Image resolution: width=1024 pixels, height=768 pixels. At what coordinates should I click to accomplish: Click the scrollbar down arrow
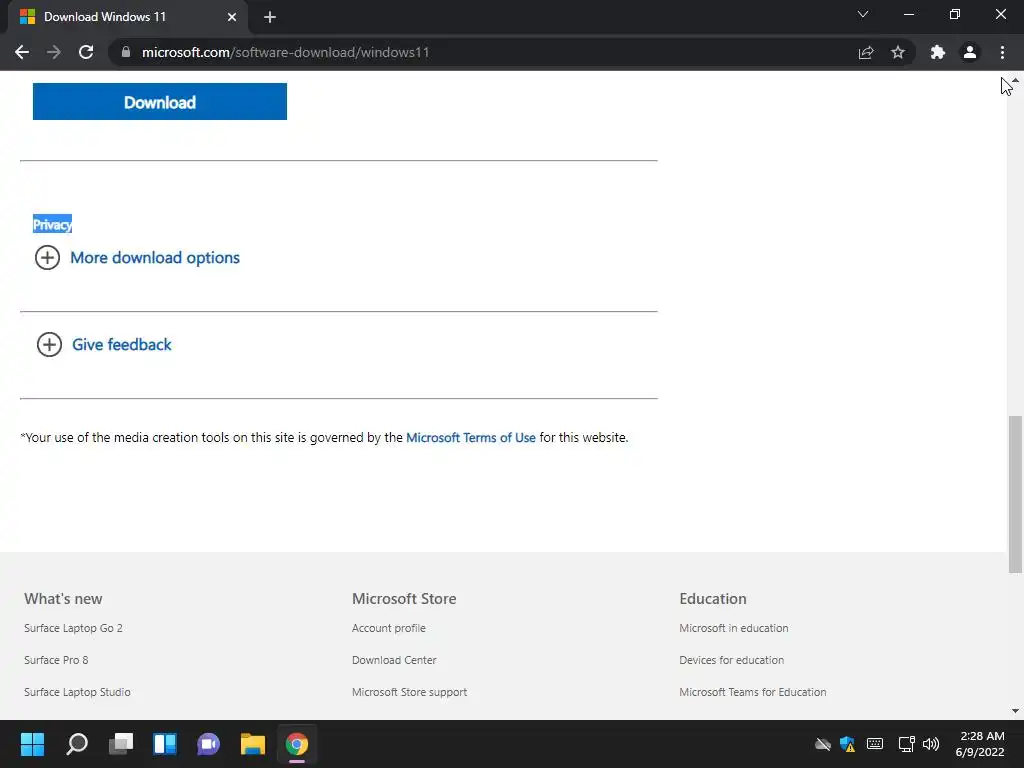pyautogui.click(x=1015, y=711)
